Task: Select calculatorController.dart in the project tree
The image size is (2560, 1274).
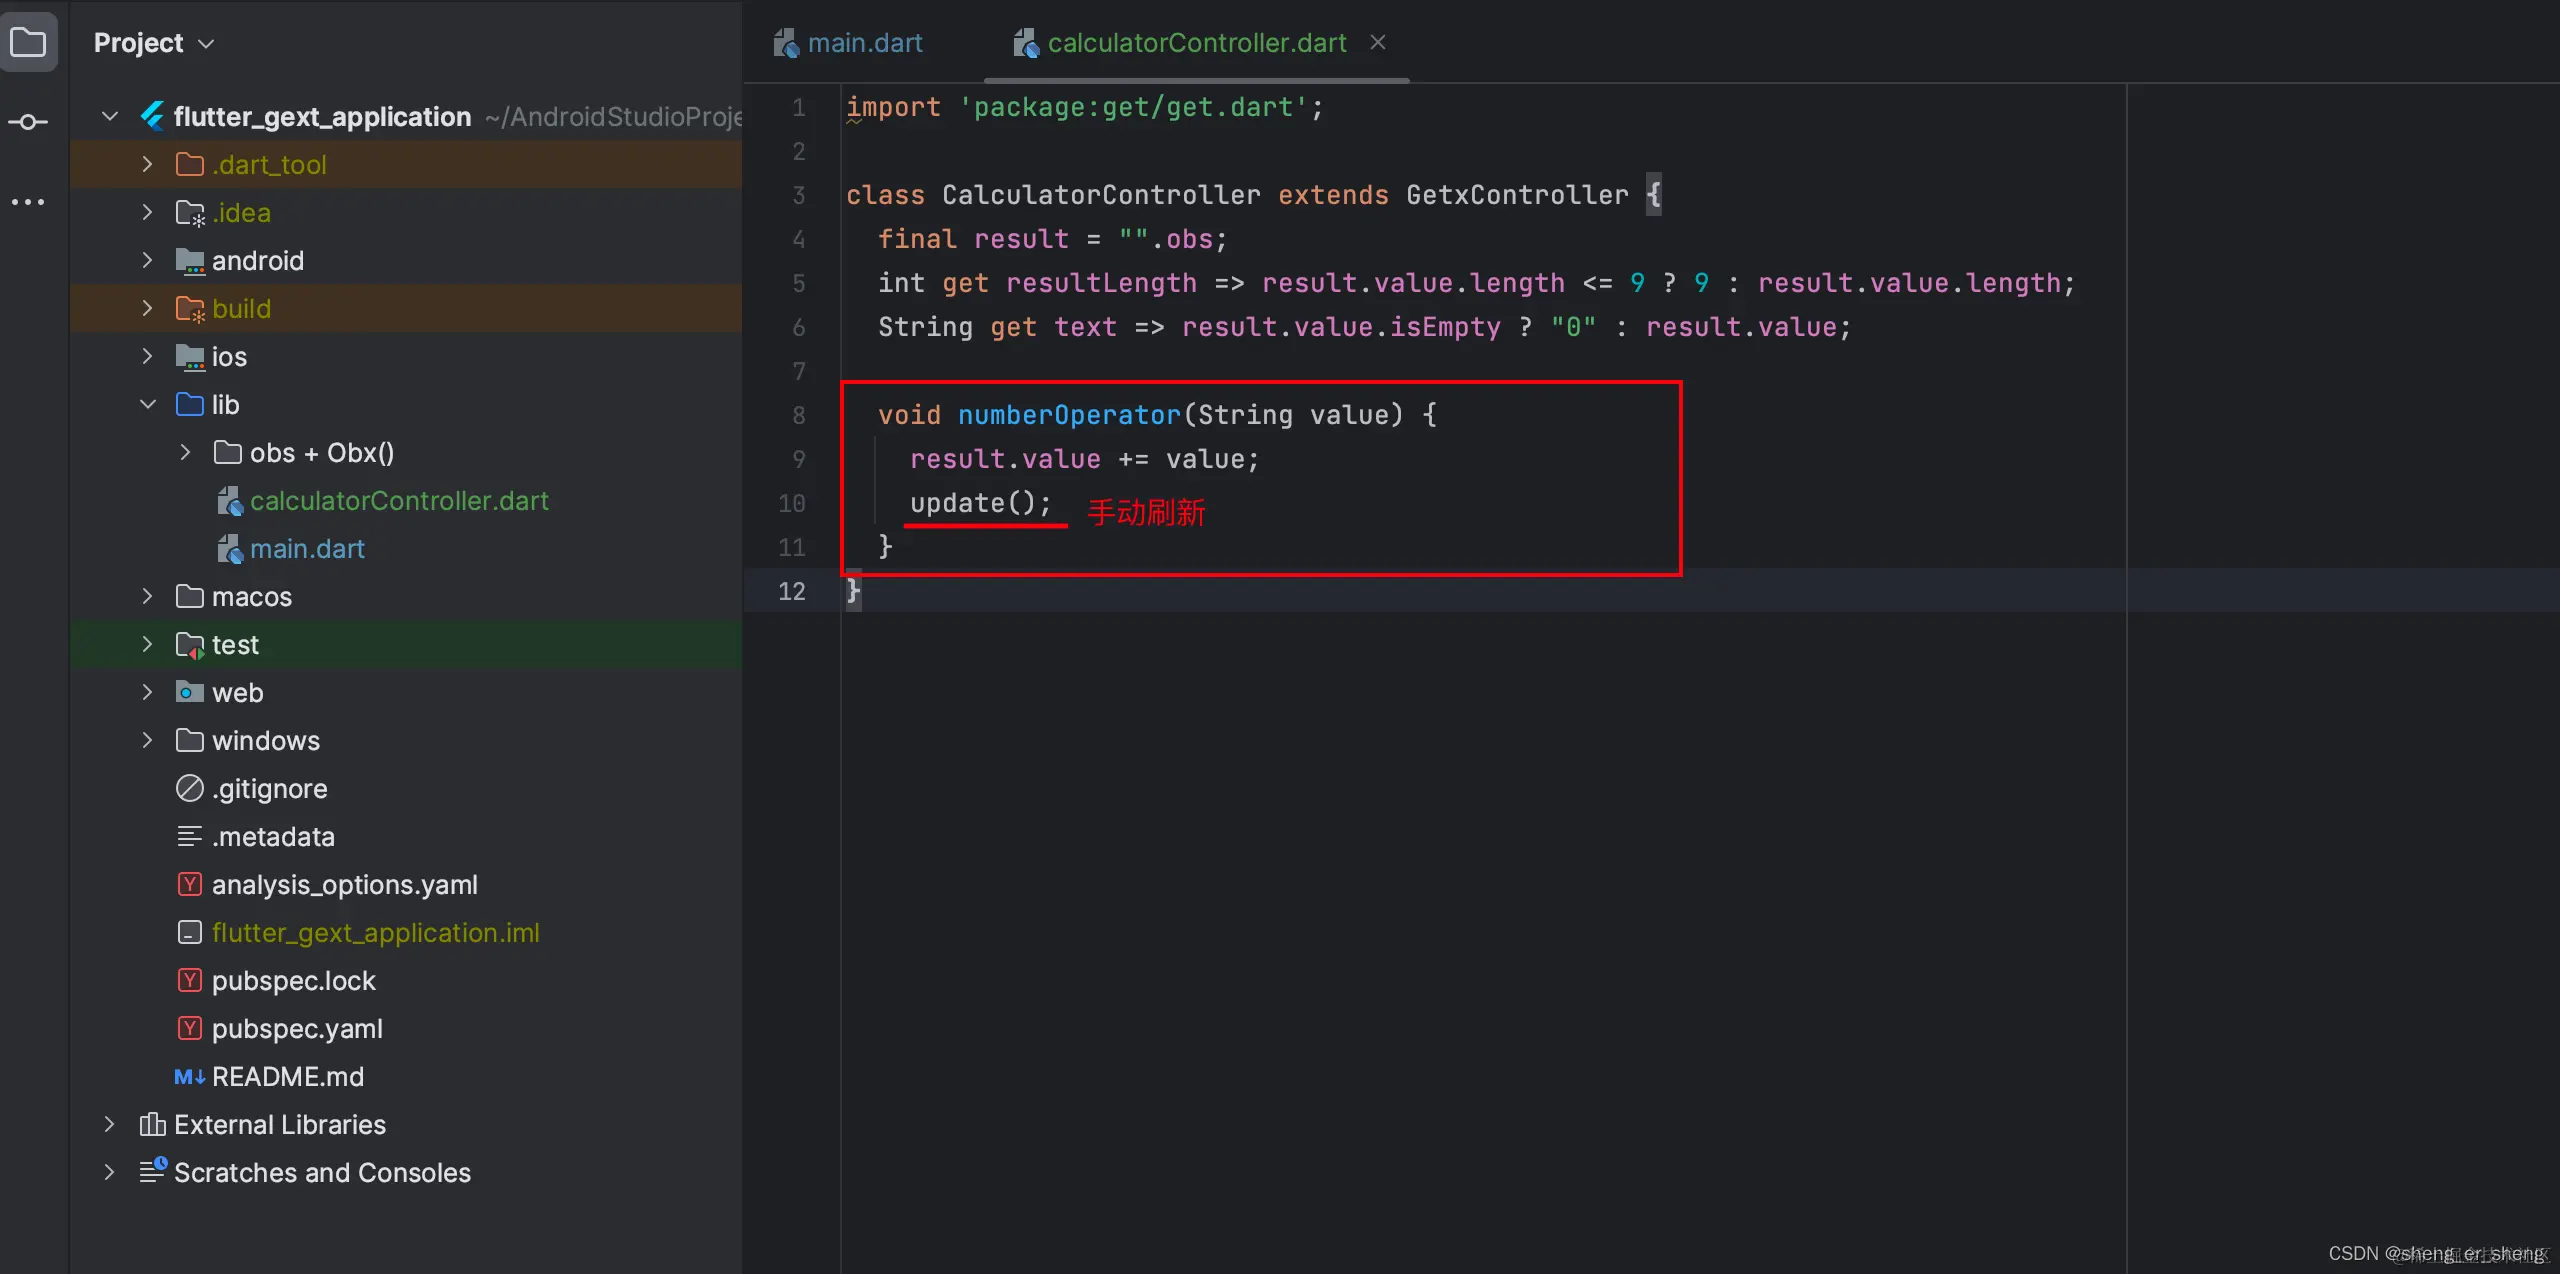Action: (x=398, y=501)
